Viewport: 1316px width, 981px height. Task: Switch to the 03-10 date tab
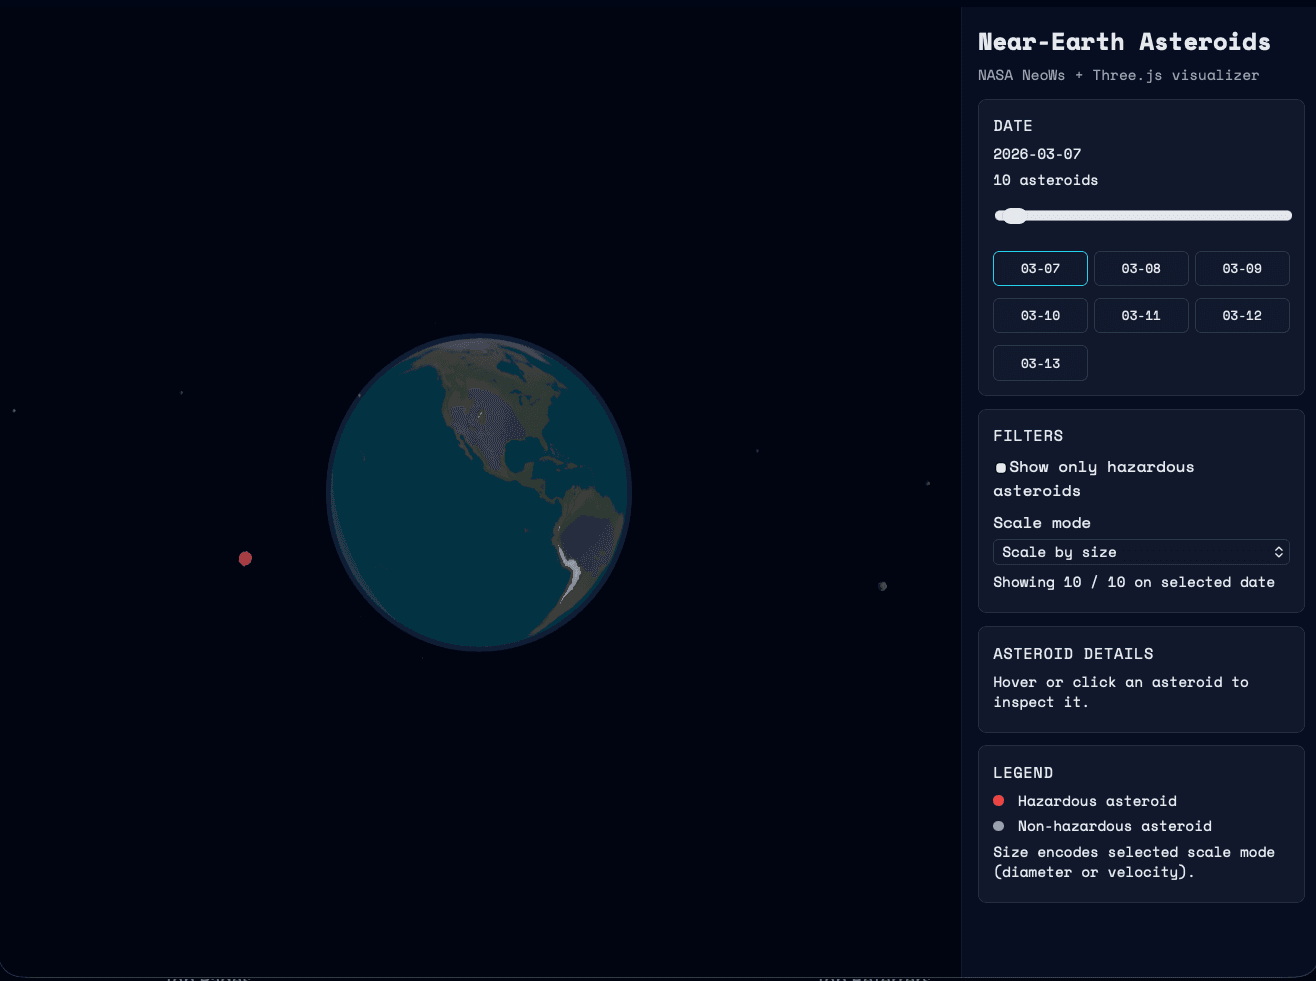1040,315
